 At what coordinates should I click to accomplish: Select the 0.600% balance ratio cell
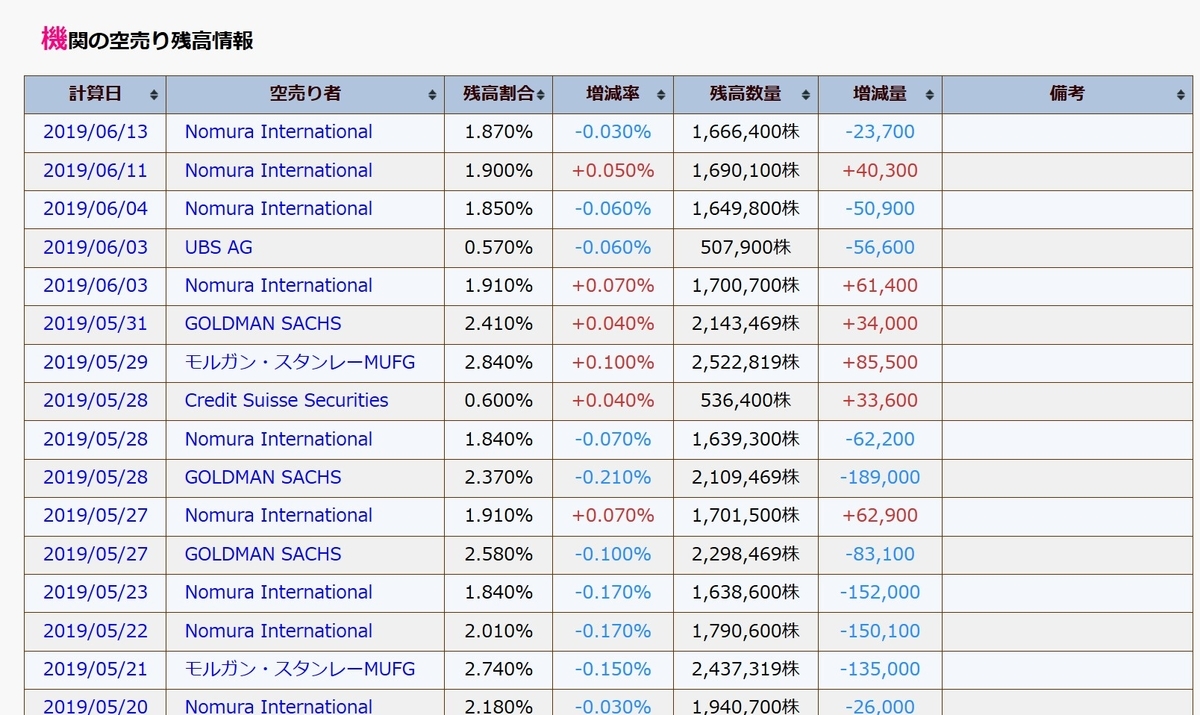499,401
